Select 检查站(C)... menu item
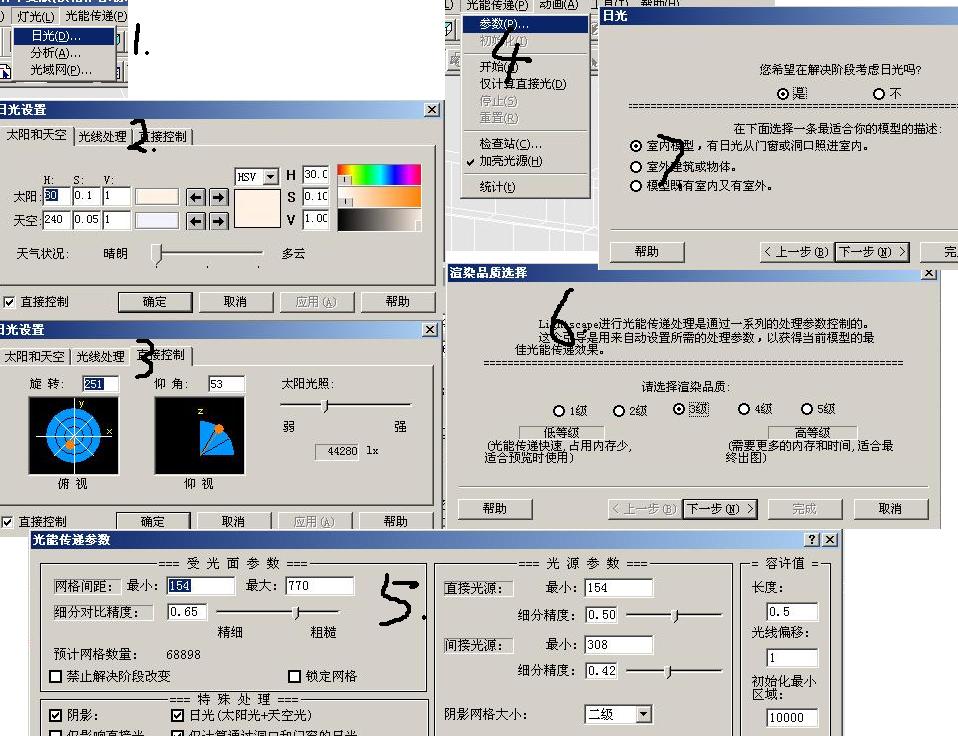 pyautogui.click(x=525, y=144)
